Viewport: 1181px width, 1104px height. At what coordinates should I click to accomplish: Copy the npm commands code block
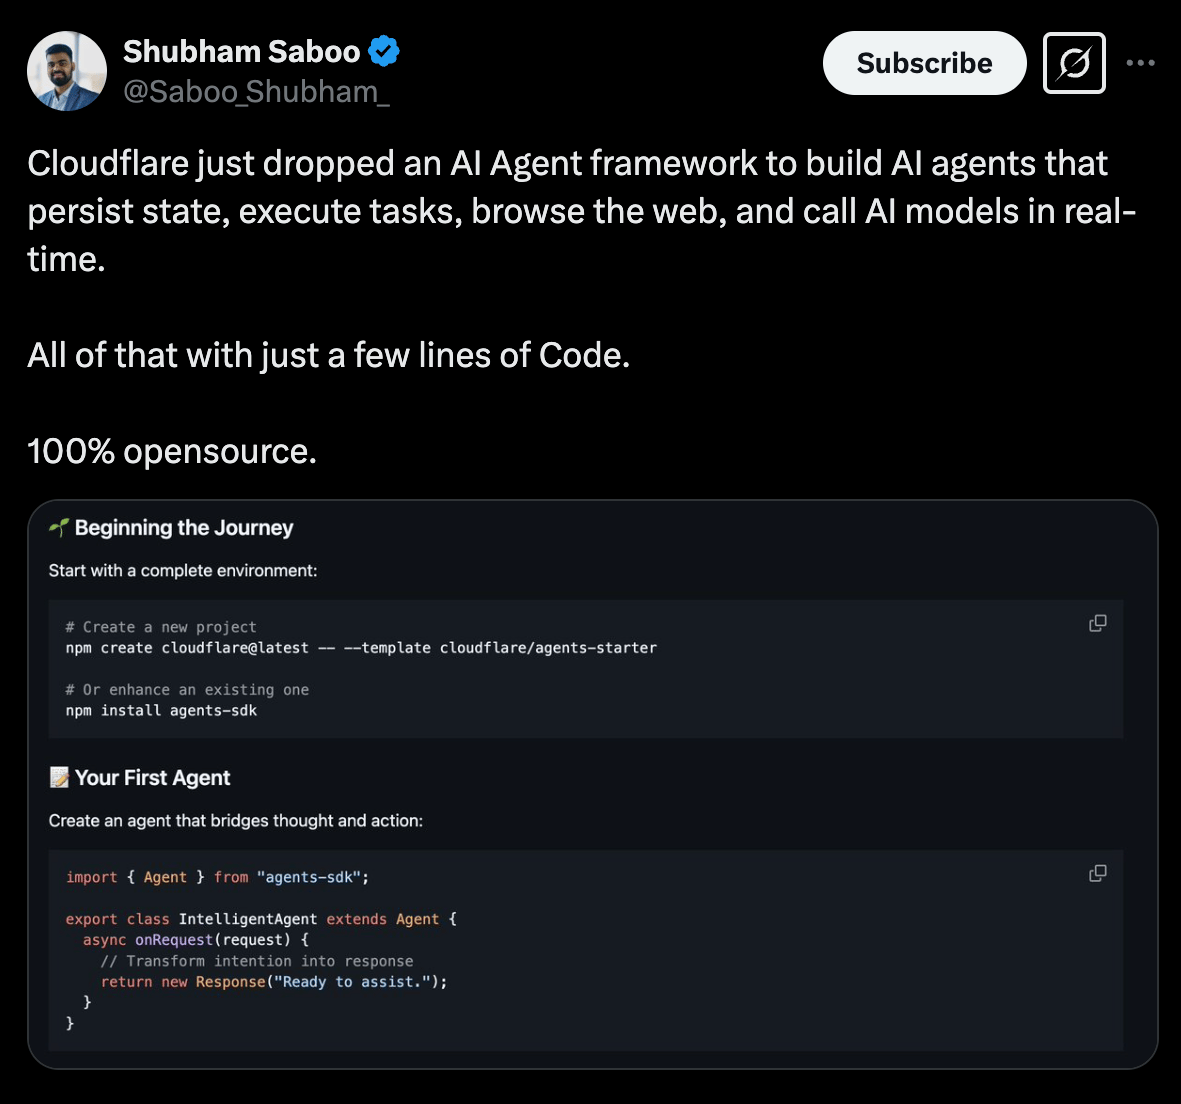tap(1097, 623)
